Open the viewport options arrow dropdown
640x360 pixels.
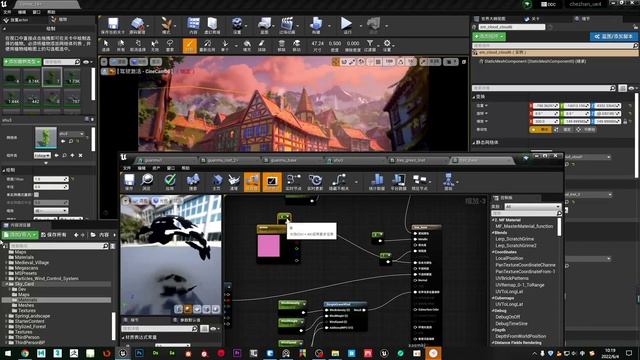(x=104, y=62)
